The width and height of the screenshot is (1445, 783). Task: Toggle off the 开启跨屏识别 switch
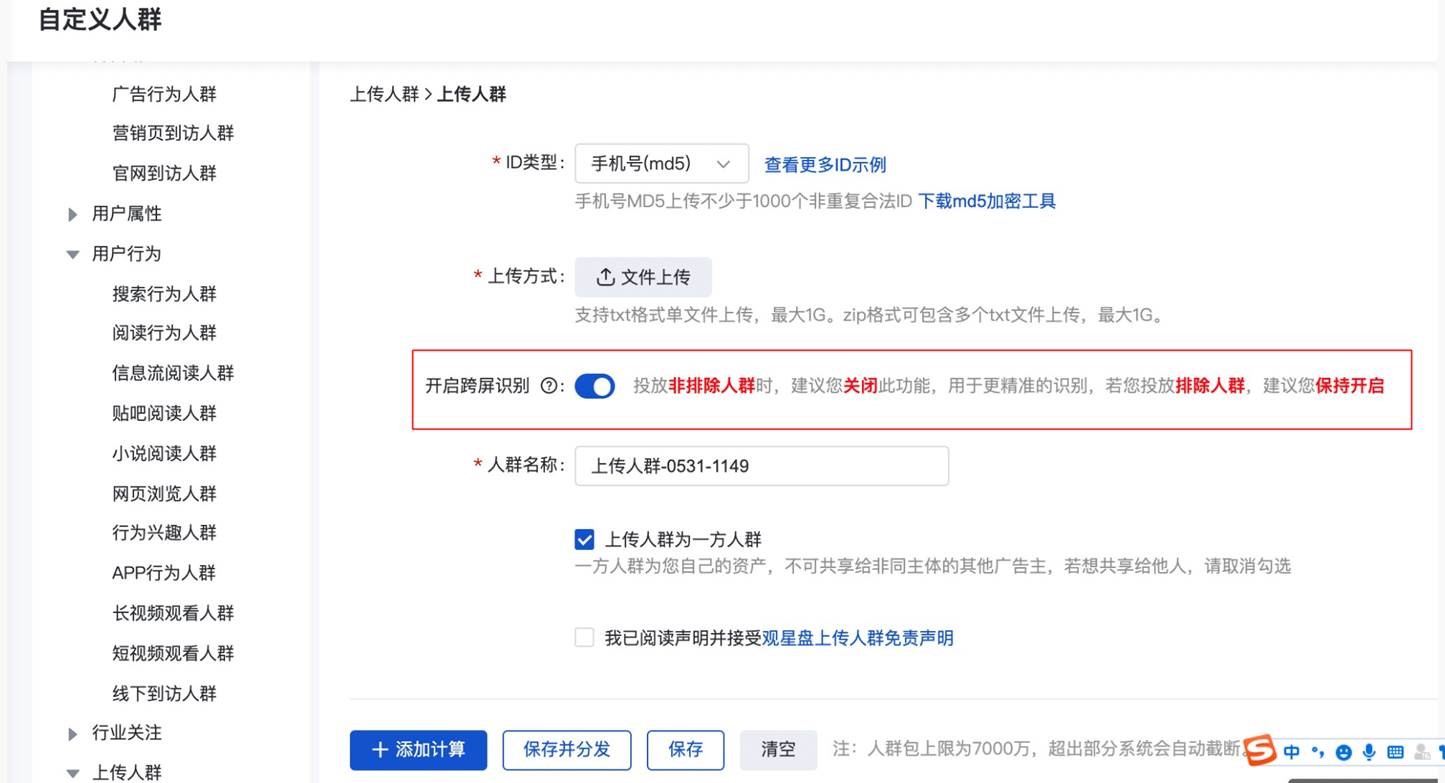[594, 384]
